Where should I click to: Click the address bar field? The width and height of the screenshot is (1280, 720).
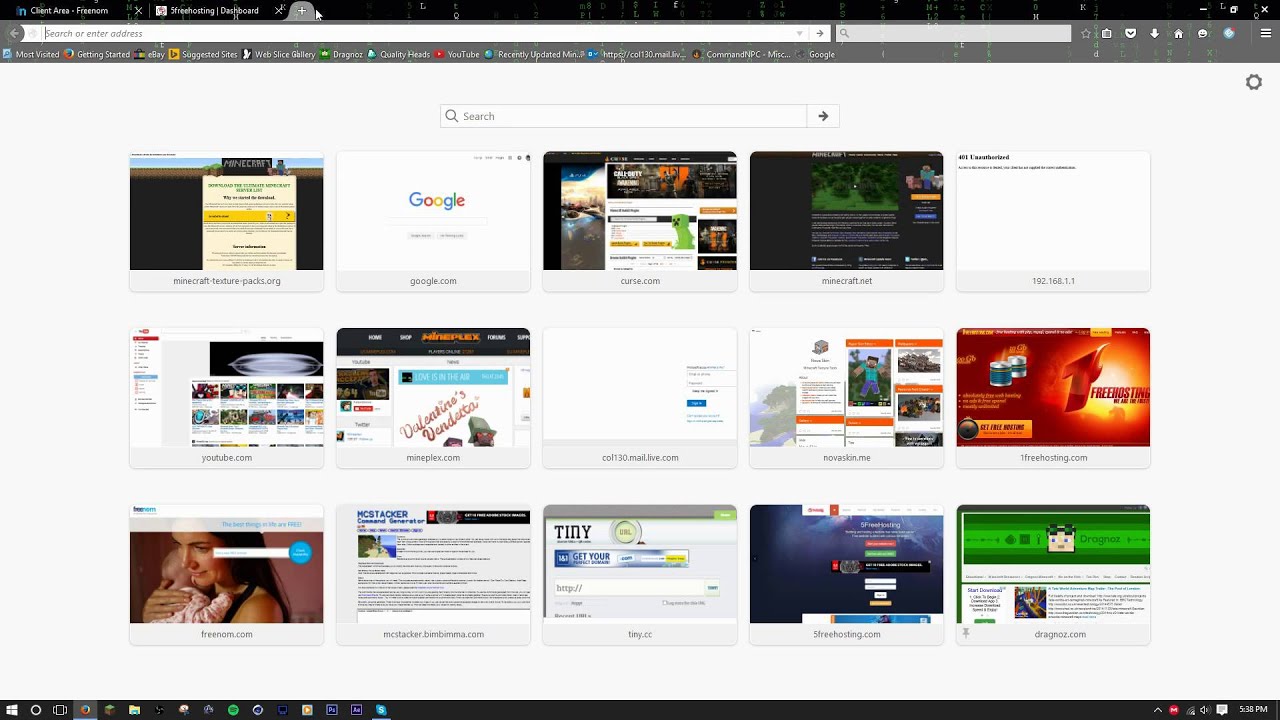(420, 33)
